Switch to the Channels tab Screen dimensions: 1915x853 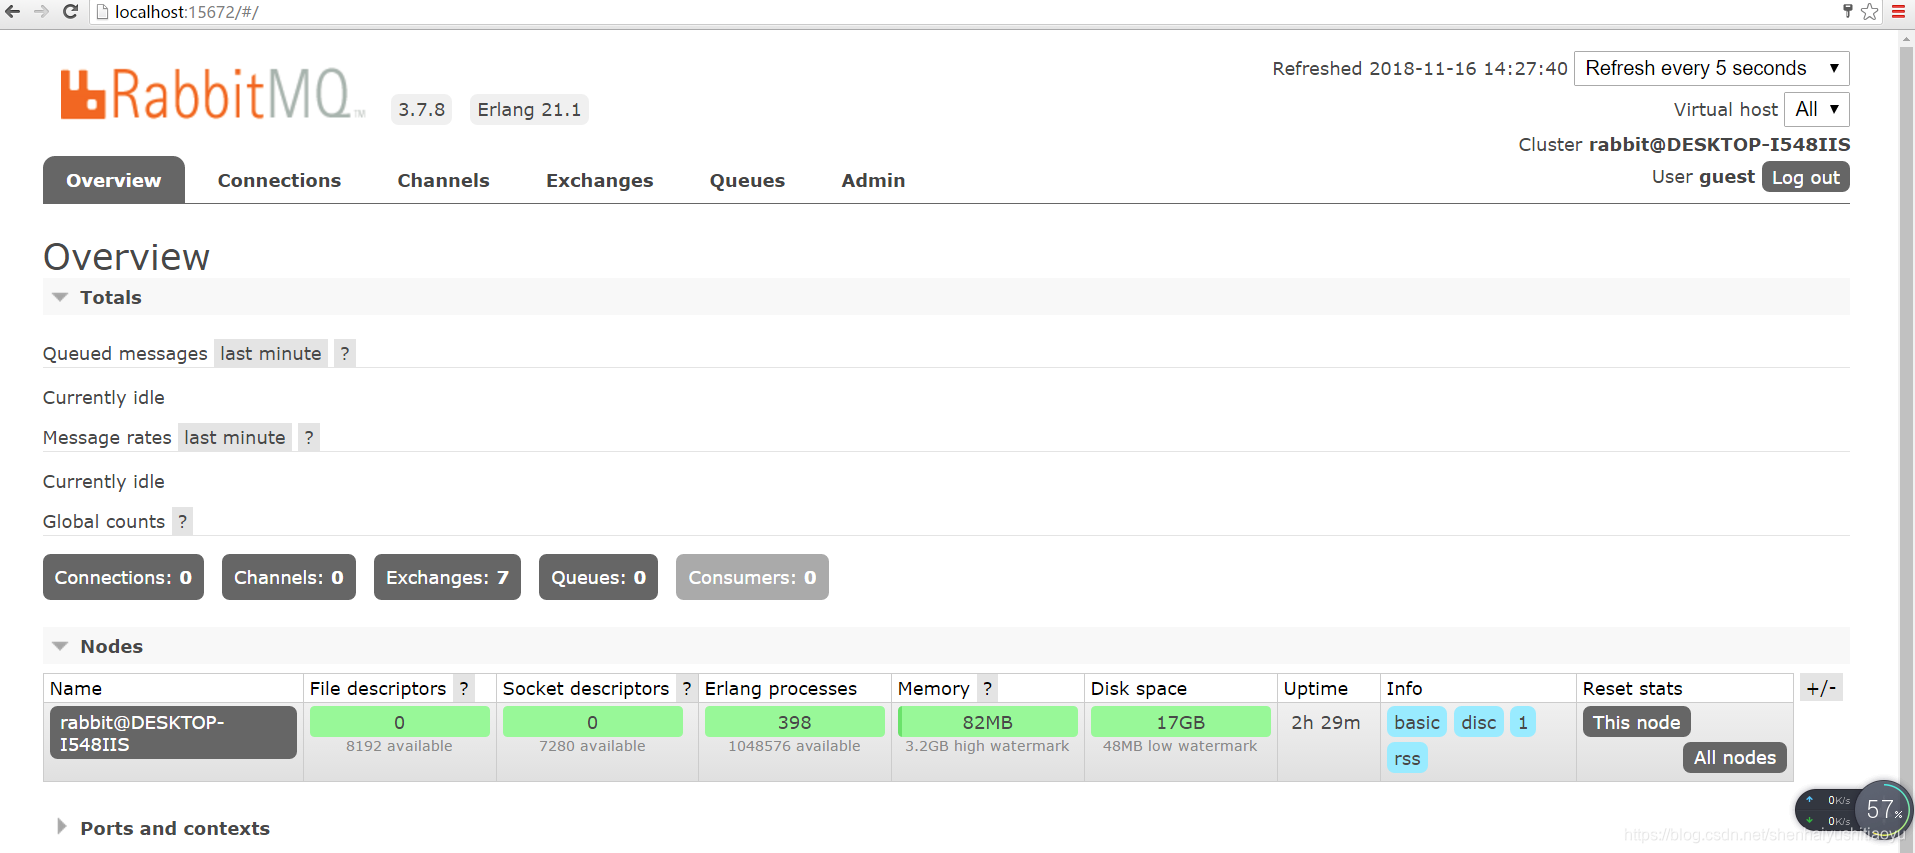443,180
